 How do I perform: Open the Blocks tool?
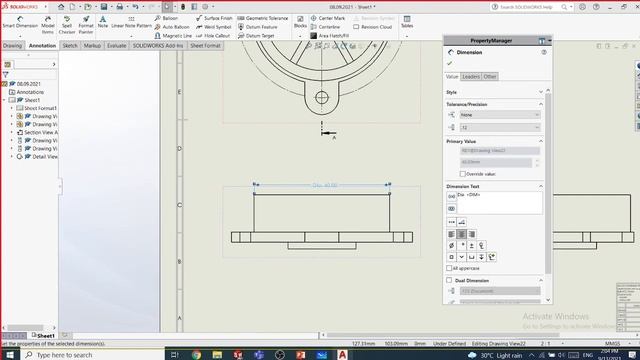[x=300, y=22]
